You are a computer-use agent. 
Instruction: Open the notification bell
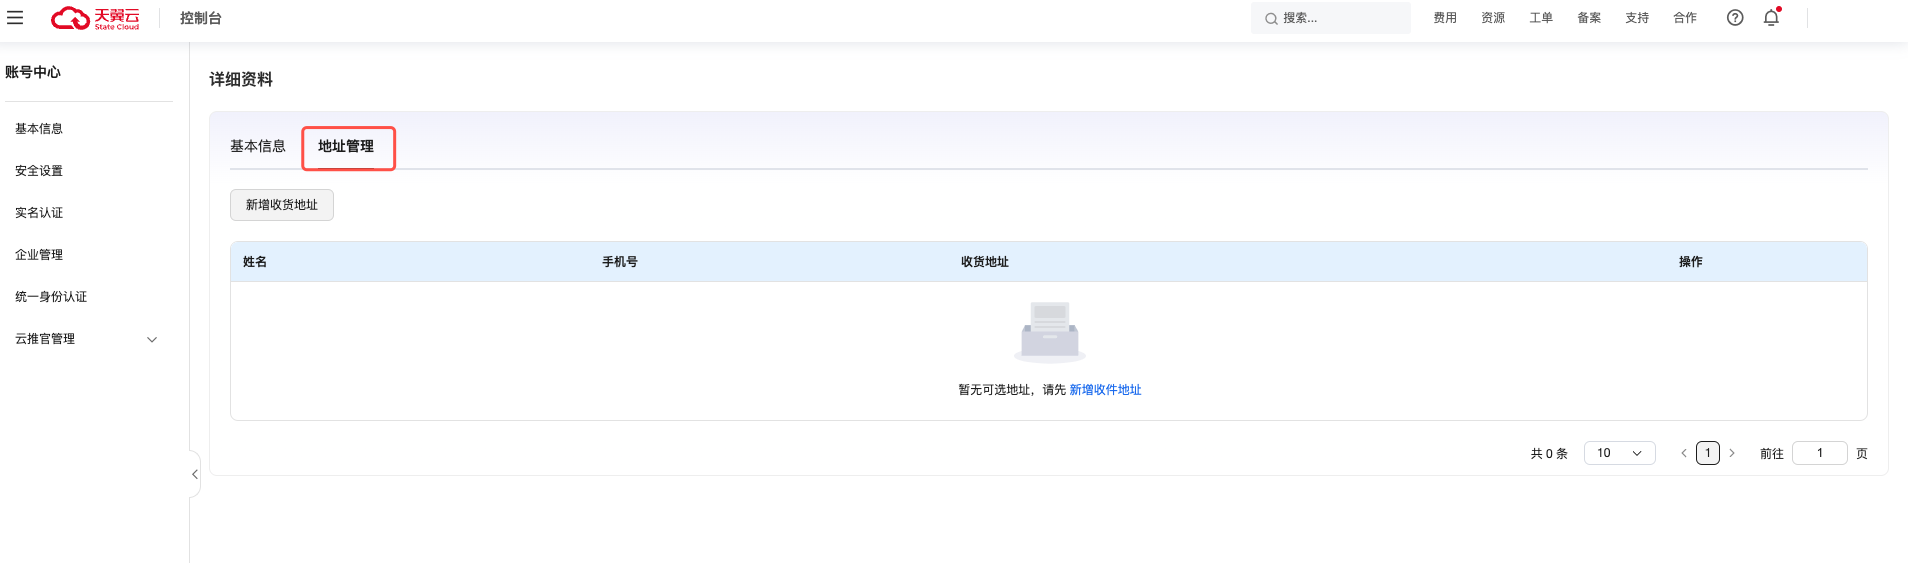[1771, 17]
